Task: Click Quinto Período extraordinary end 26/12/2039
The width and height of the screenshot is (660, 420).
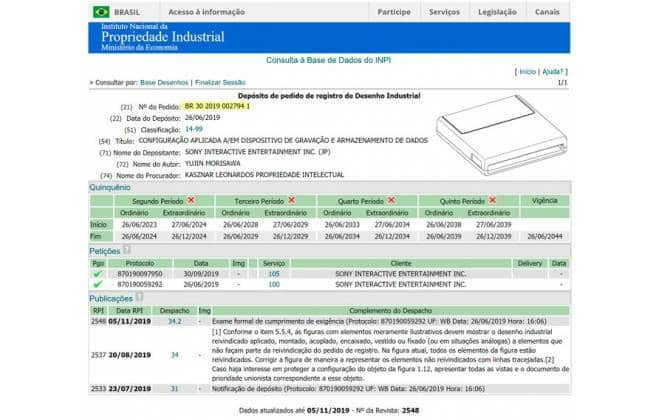Action: 494,237
